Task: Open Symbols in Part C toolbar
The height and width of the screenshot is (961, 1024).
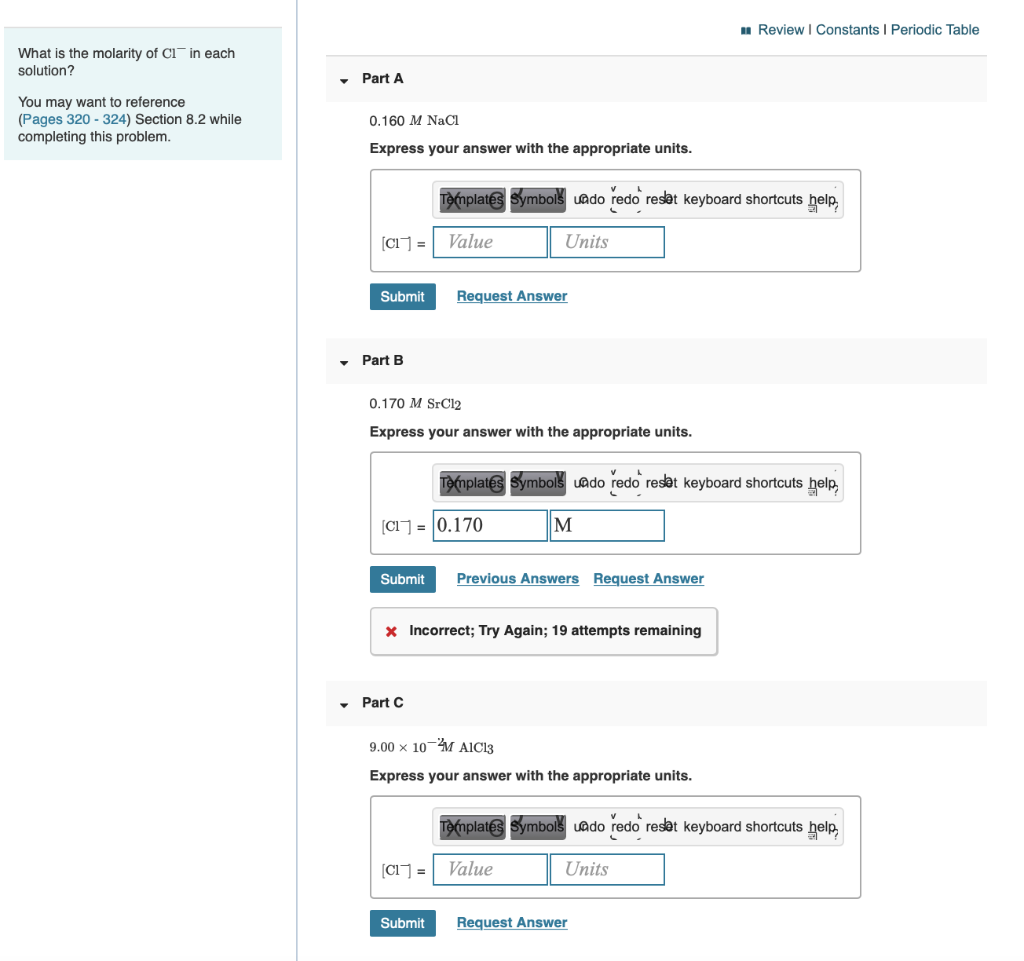Action: pos(537,827)
